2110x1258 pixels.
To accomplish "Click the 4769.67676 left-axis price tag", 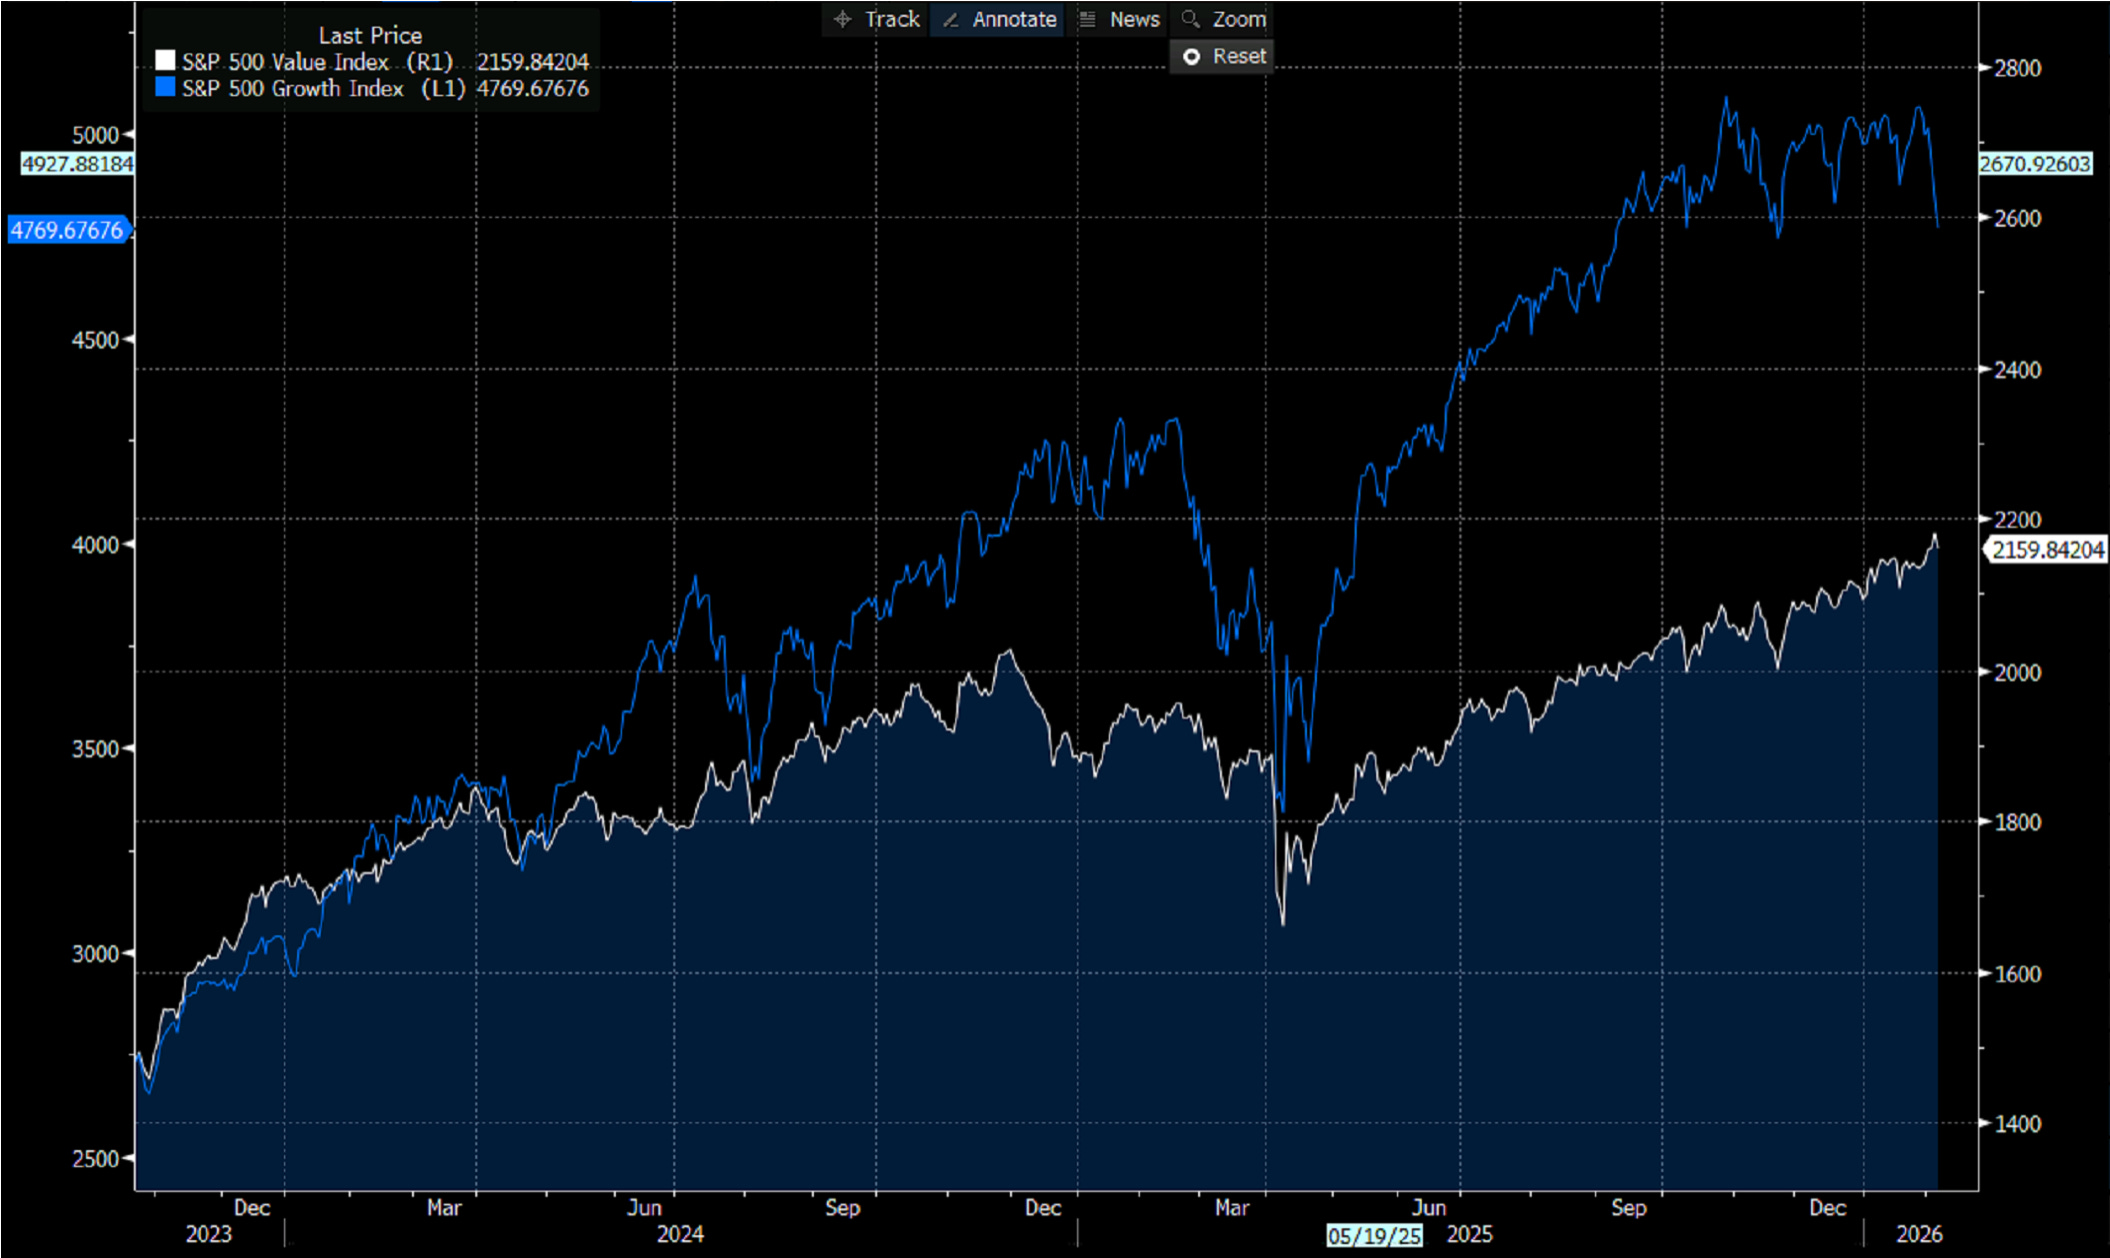I will (67, 230).
